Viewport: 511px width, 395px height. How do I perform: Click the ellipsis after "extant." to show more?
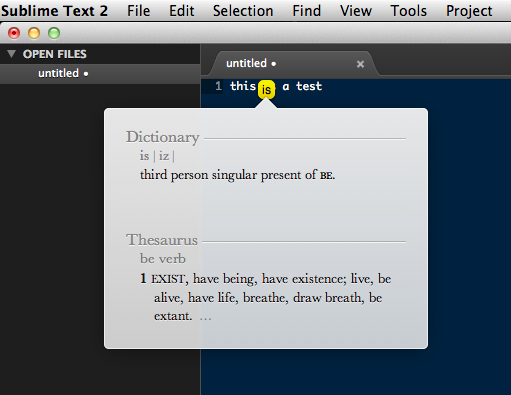click(205, 318)
